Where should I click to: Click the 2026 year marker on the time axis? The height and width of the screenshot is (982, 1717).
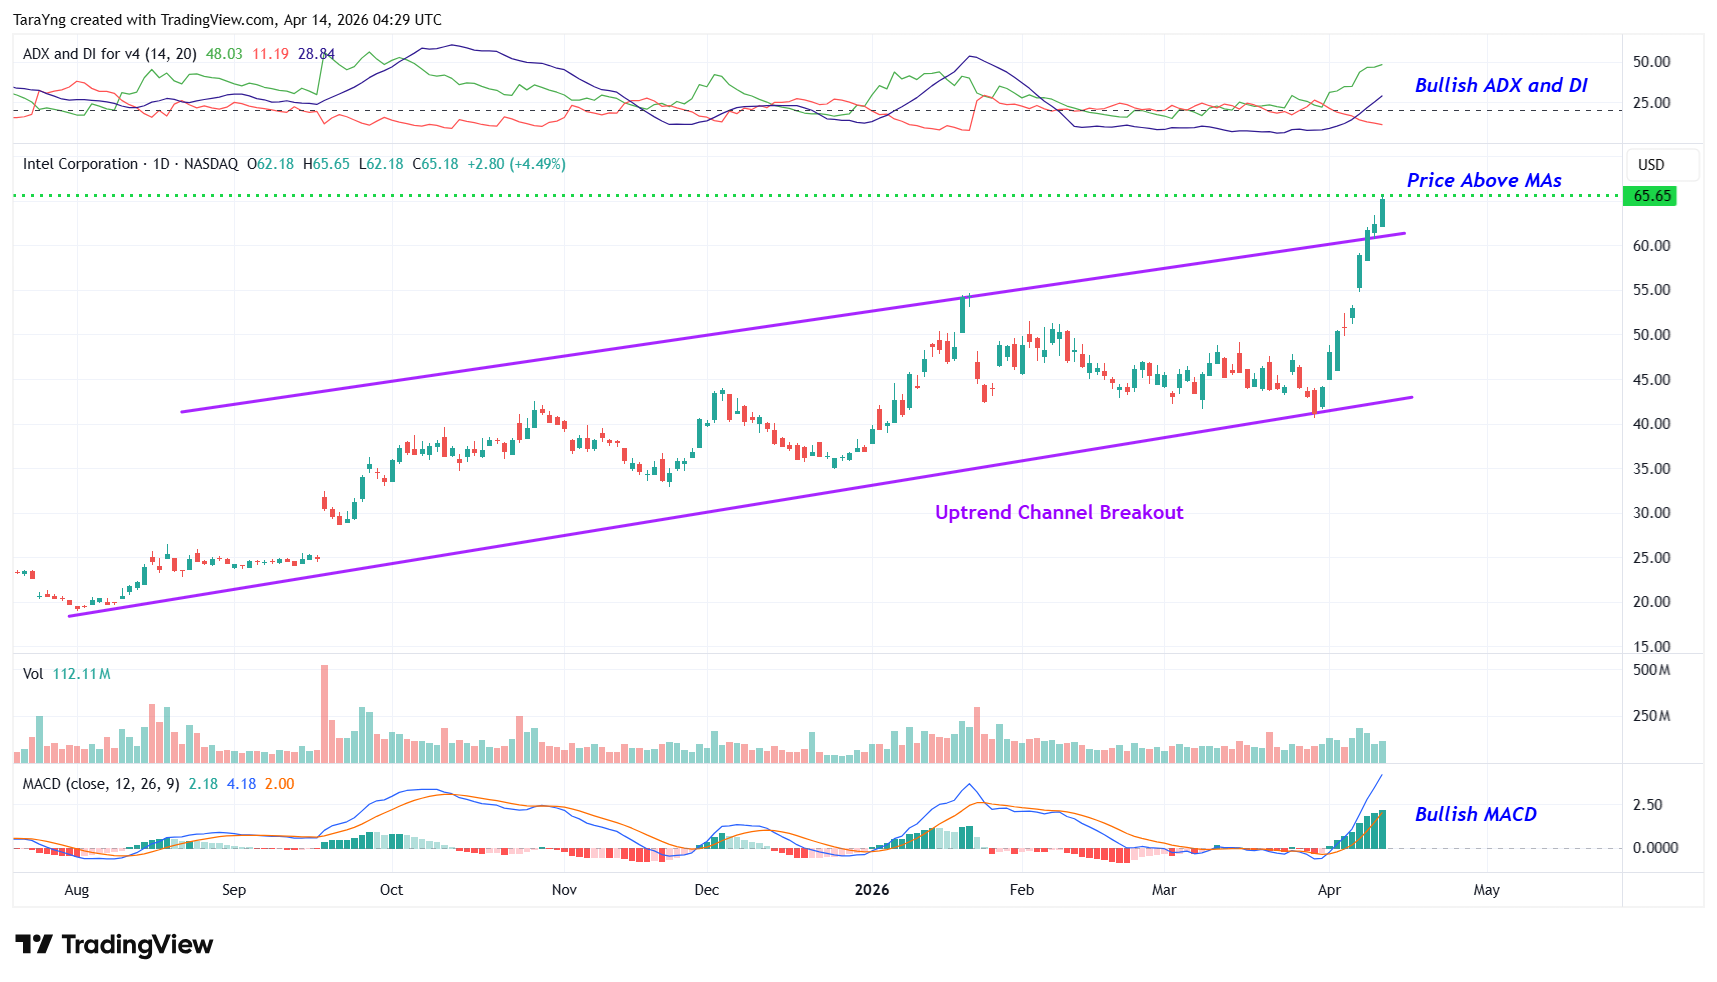(871, 890)
